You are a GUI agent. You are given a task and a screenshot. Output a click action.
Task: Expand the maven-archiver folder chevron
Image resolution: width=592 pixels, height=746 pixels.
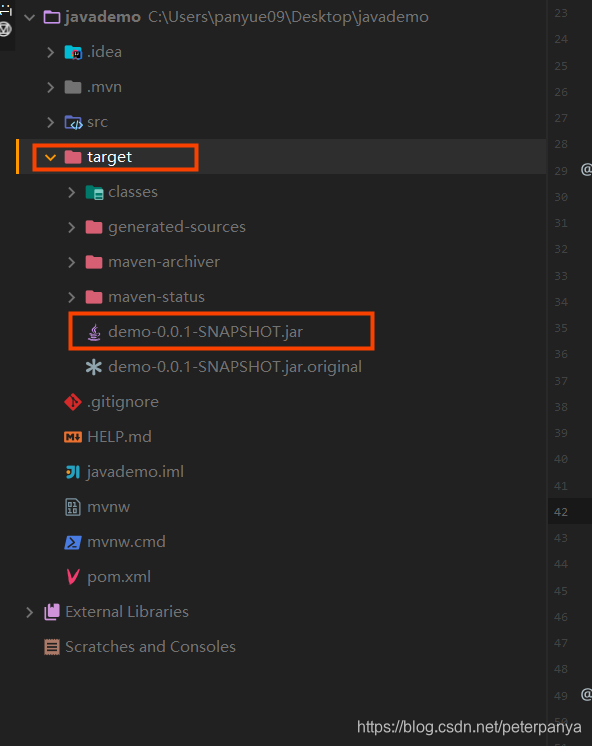(72, 262)
